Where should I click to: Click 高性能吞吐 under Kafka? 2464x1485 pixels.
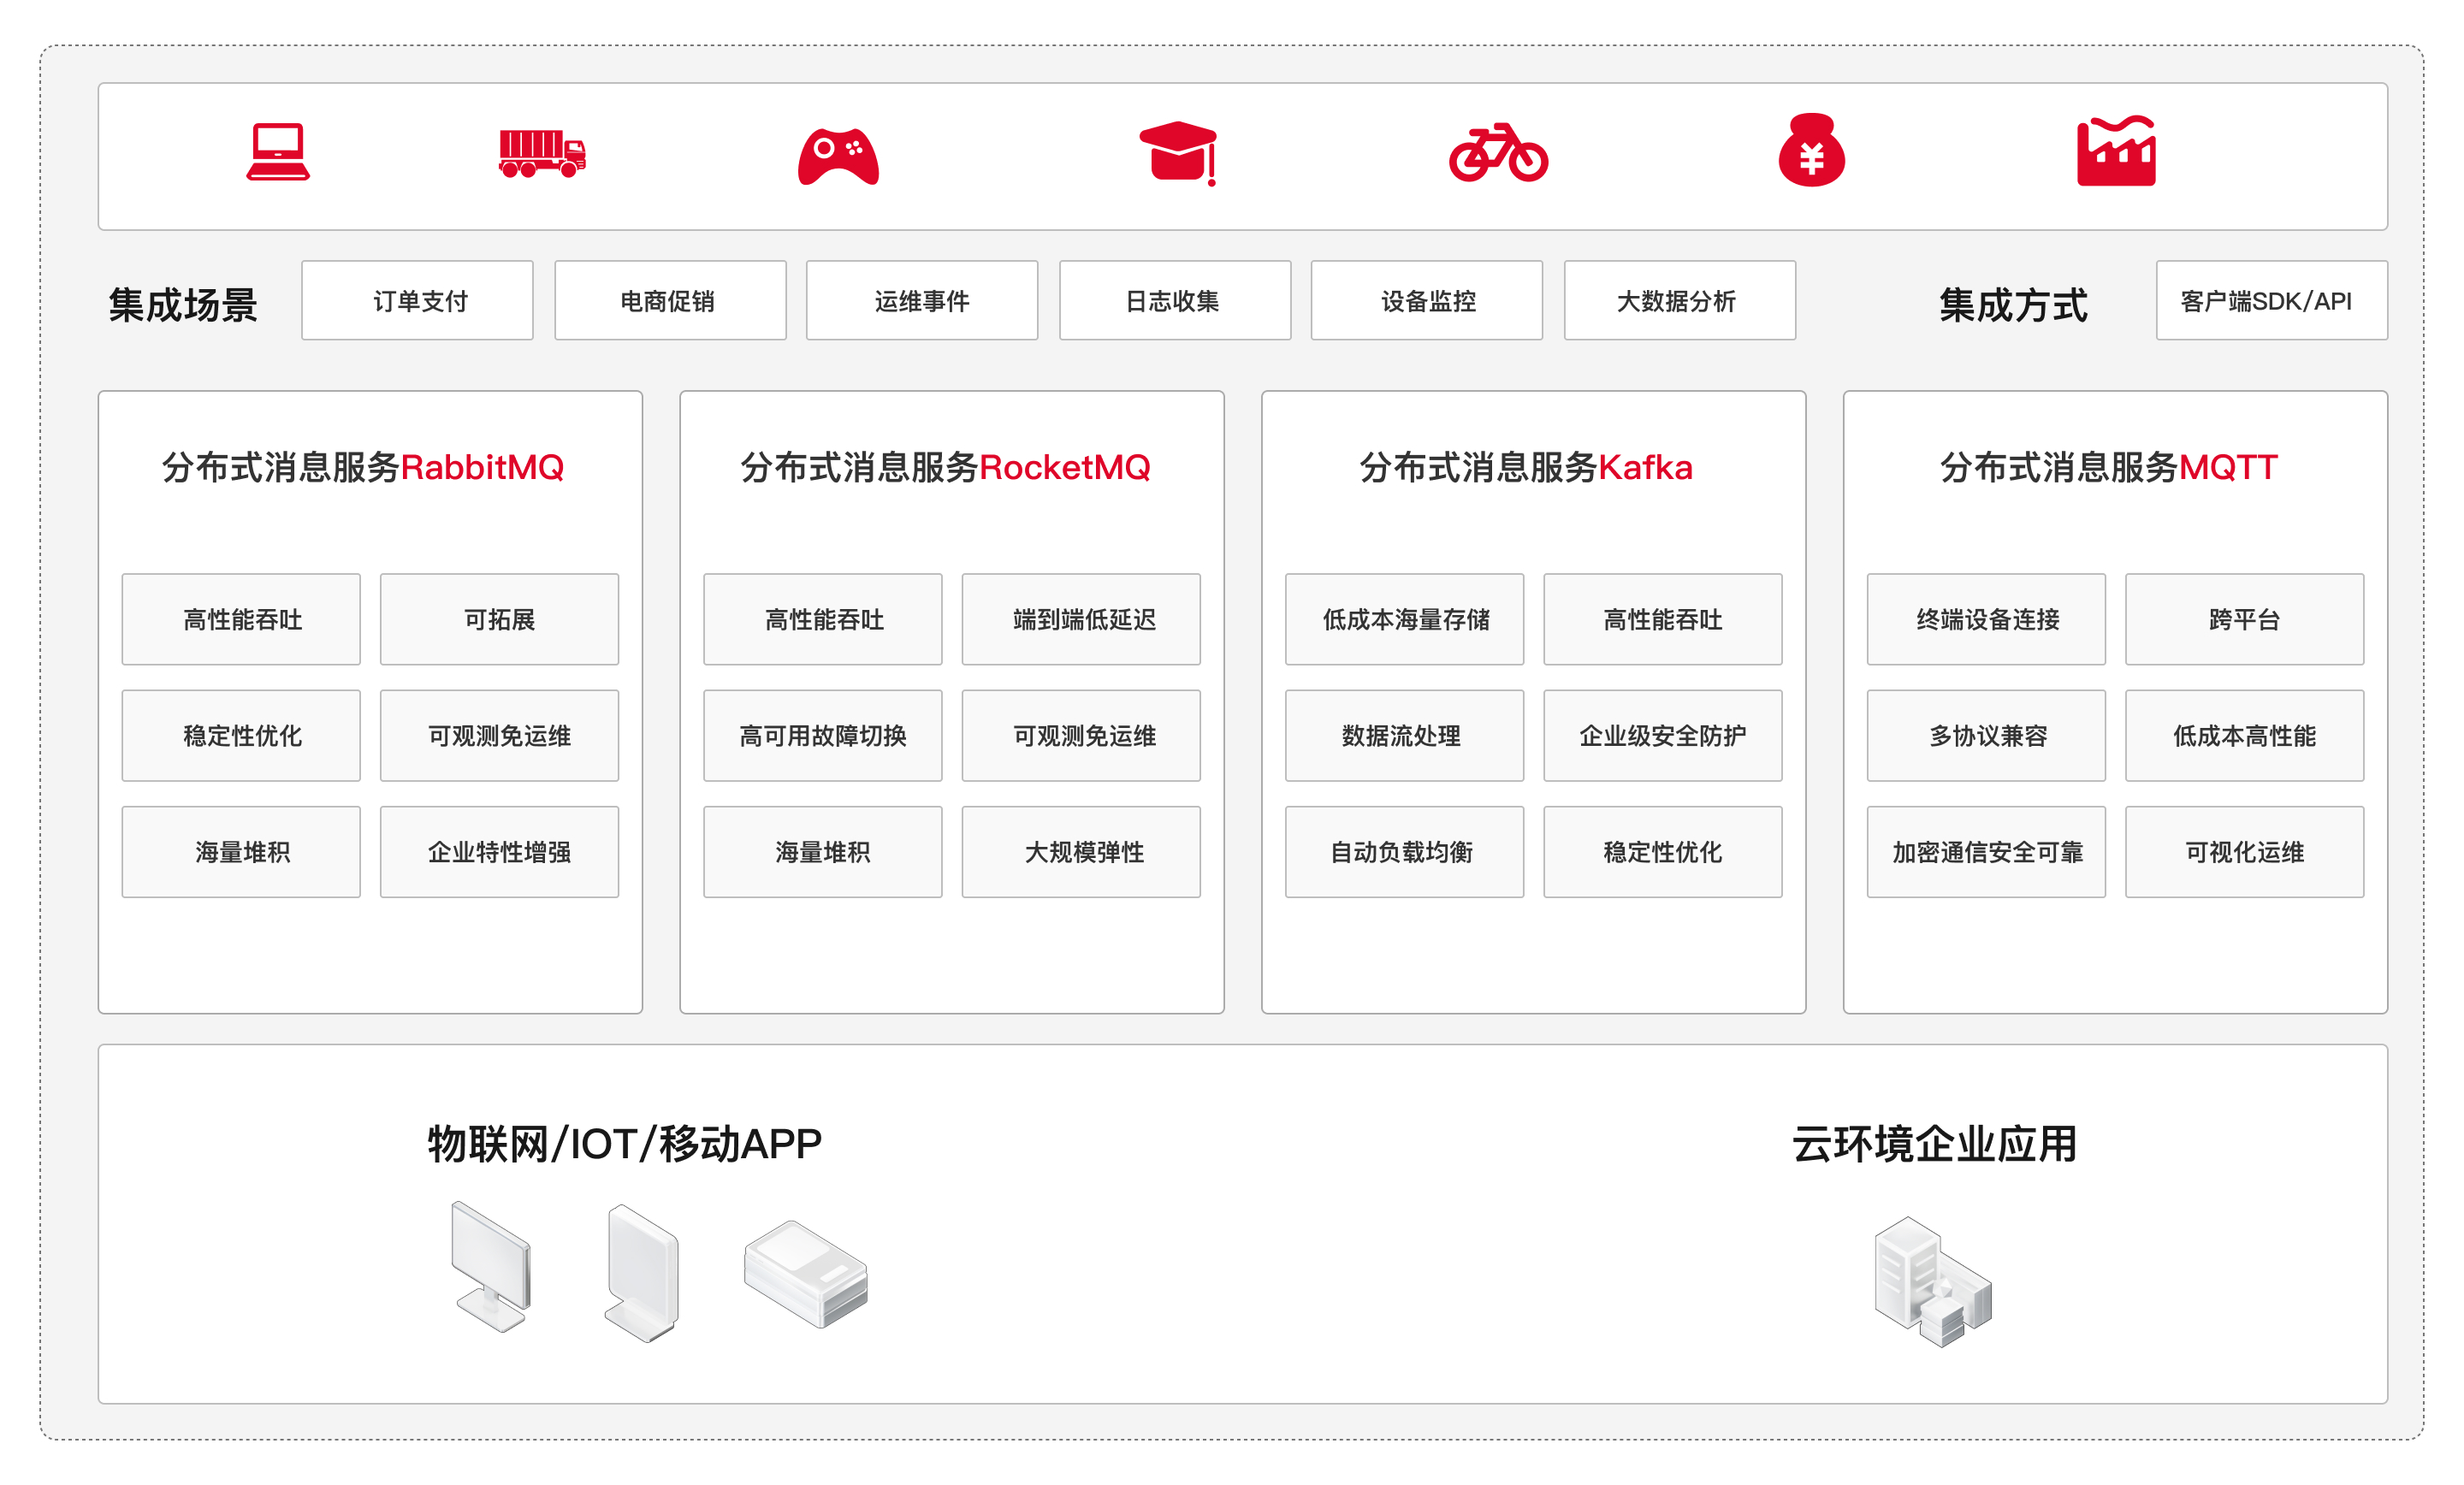coord(1663,619)
